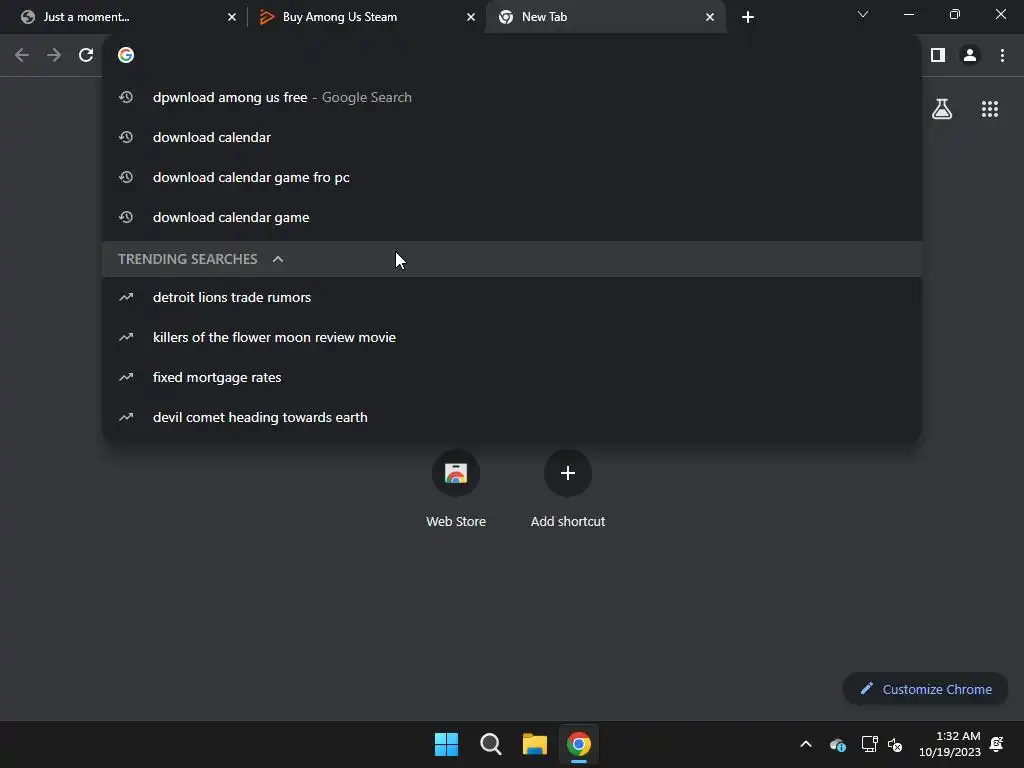
Task: Click history icon beside 'download calendar'
Action: [x=126, y=137]
